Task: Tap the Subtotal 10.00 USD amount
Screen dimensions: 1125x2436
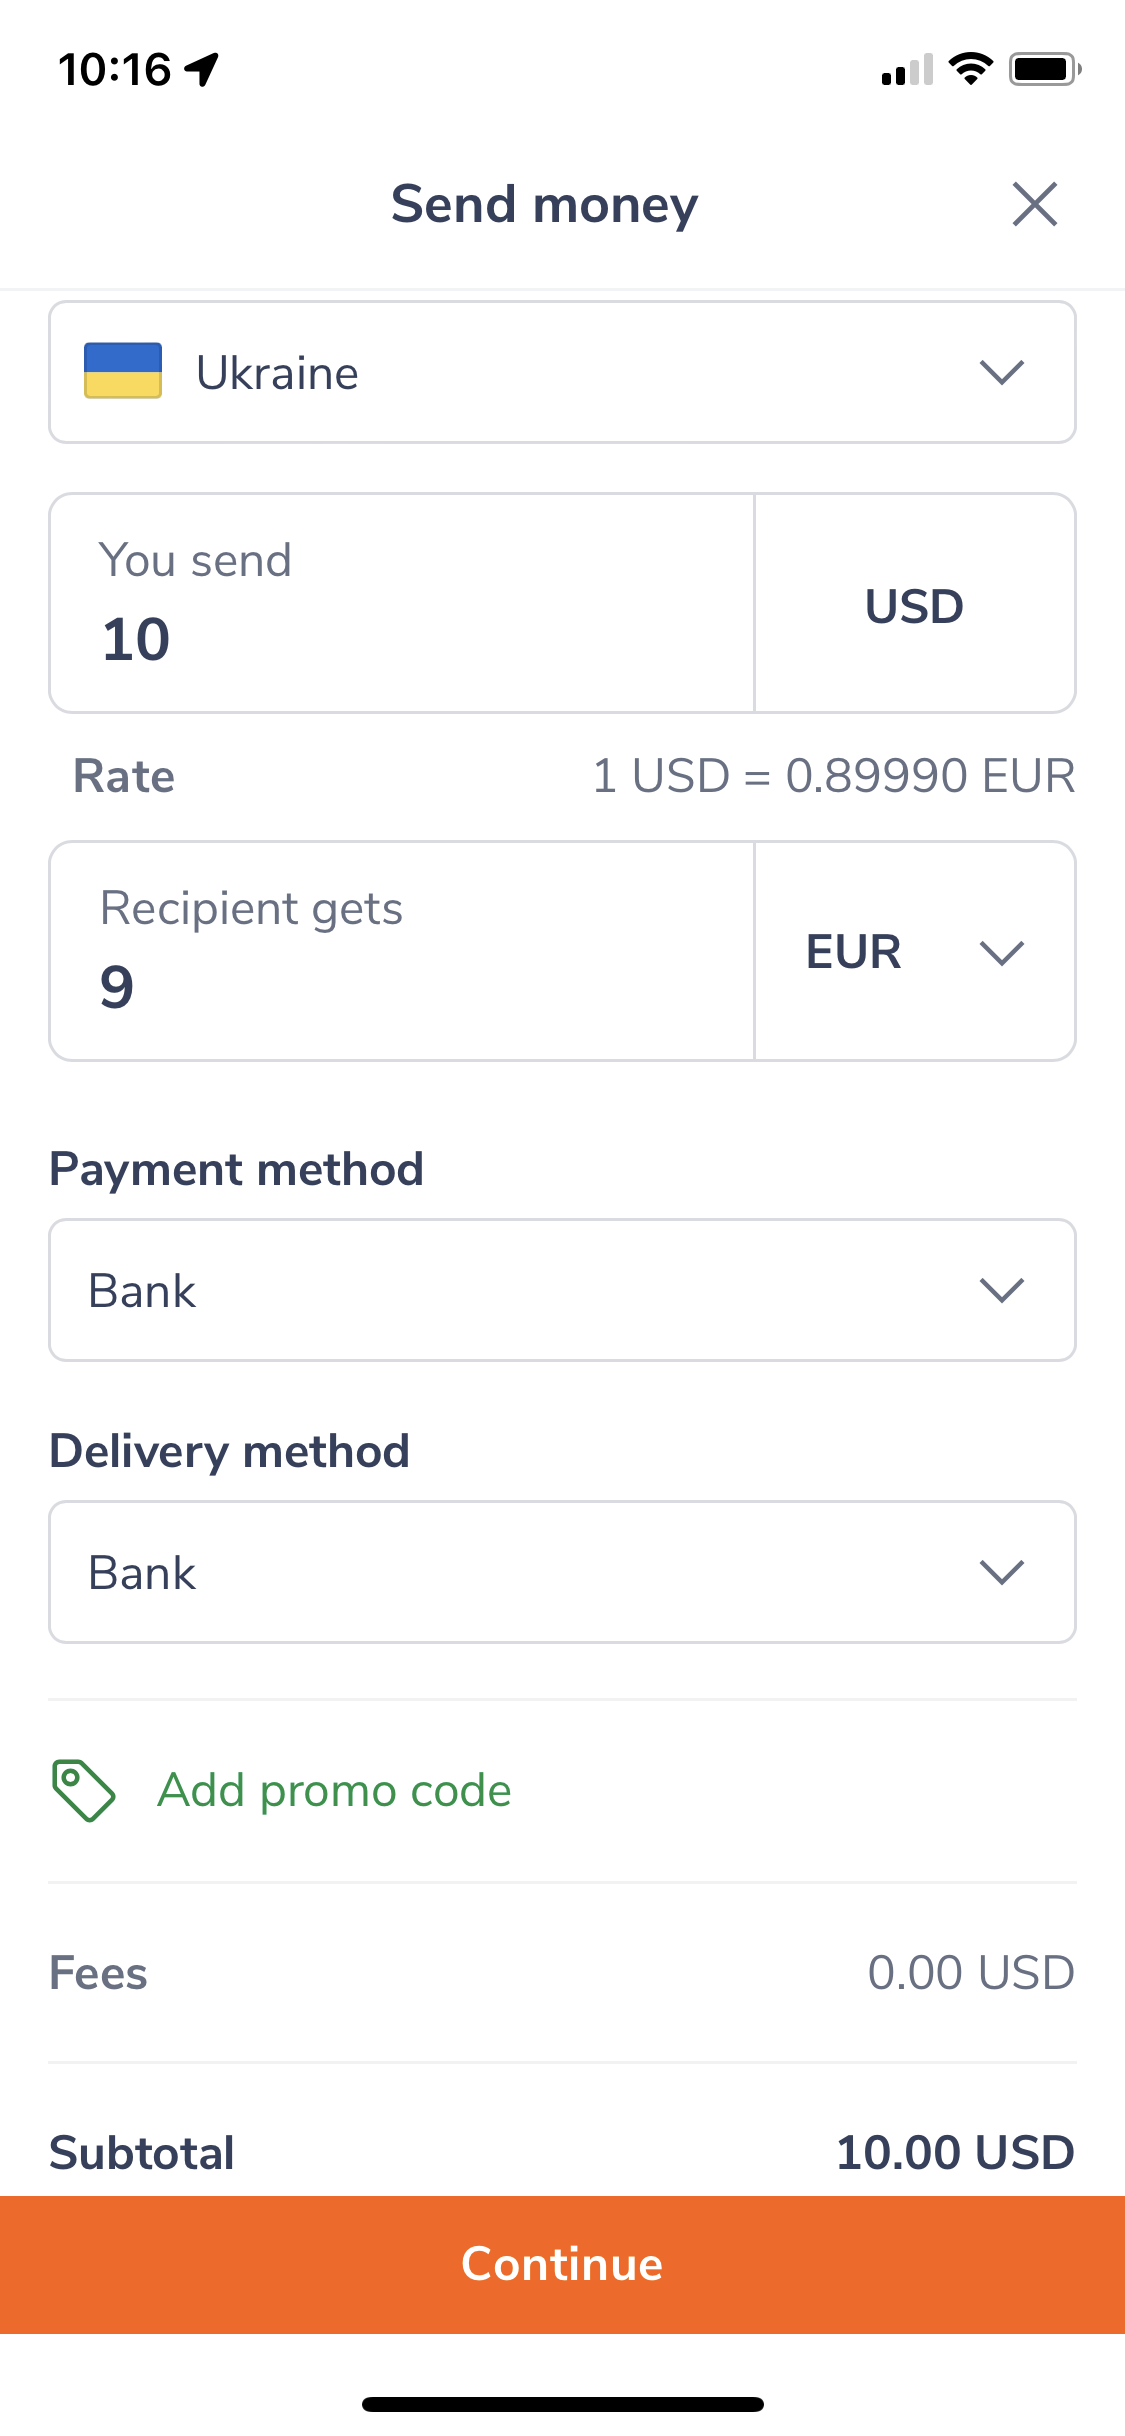Action: click(x=954, y=2152)
